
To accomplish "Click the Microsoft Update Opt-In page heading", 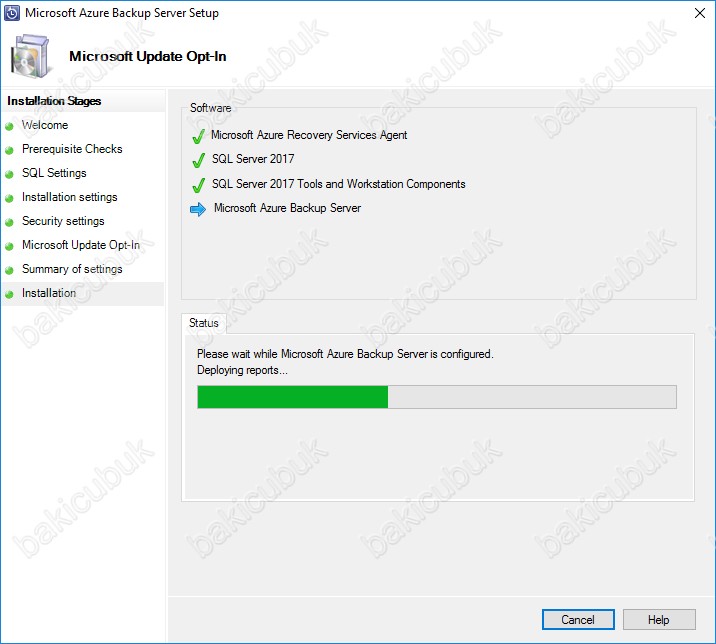I will pos(147,56).
